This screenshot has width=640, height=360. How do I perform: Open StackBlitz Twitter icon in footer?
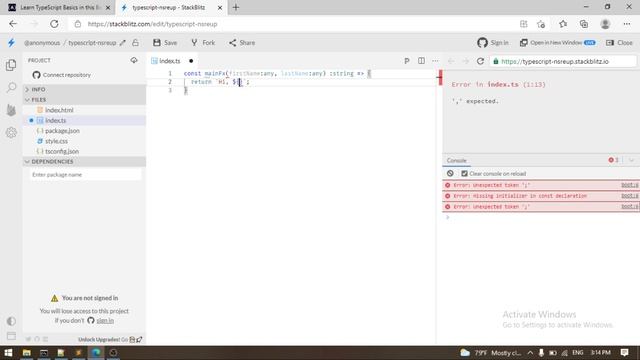[28, 339]
